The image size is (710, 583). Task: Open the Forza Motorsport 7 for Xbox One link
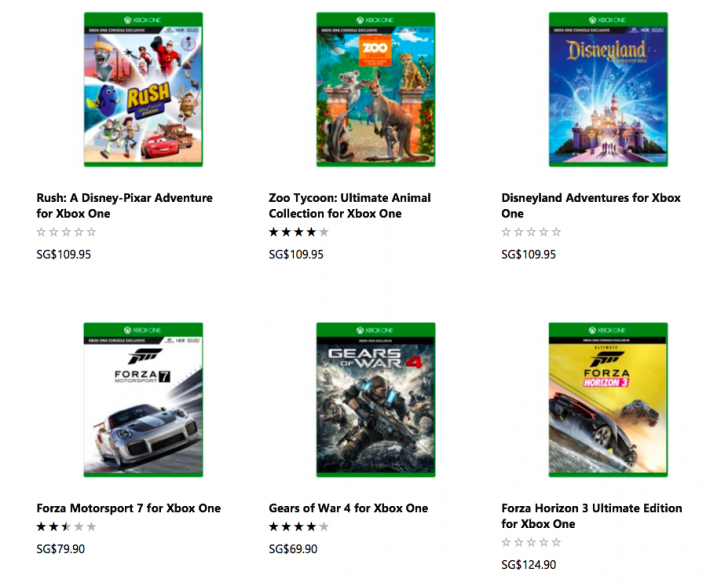(x=128, y=508)
